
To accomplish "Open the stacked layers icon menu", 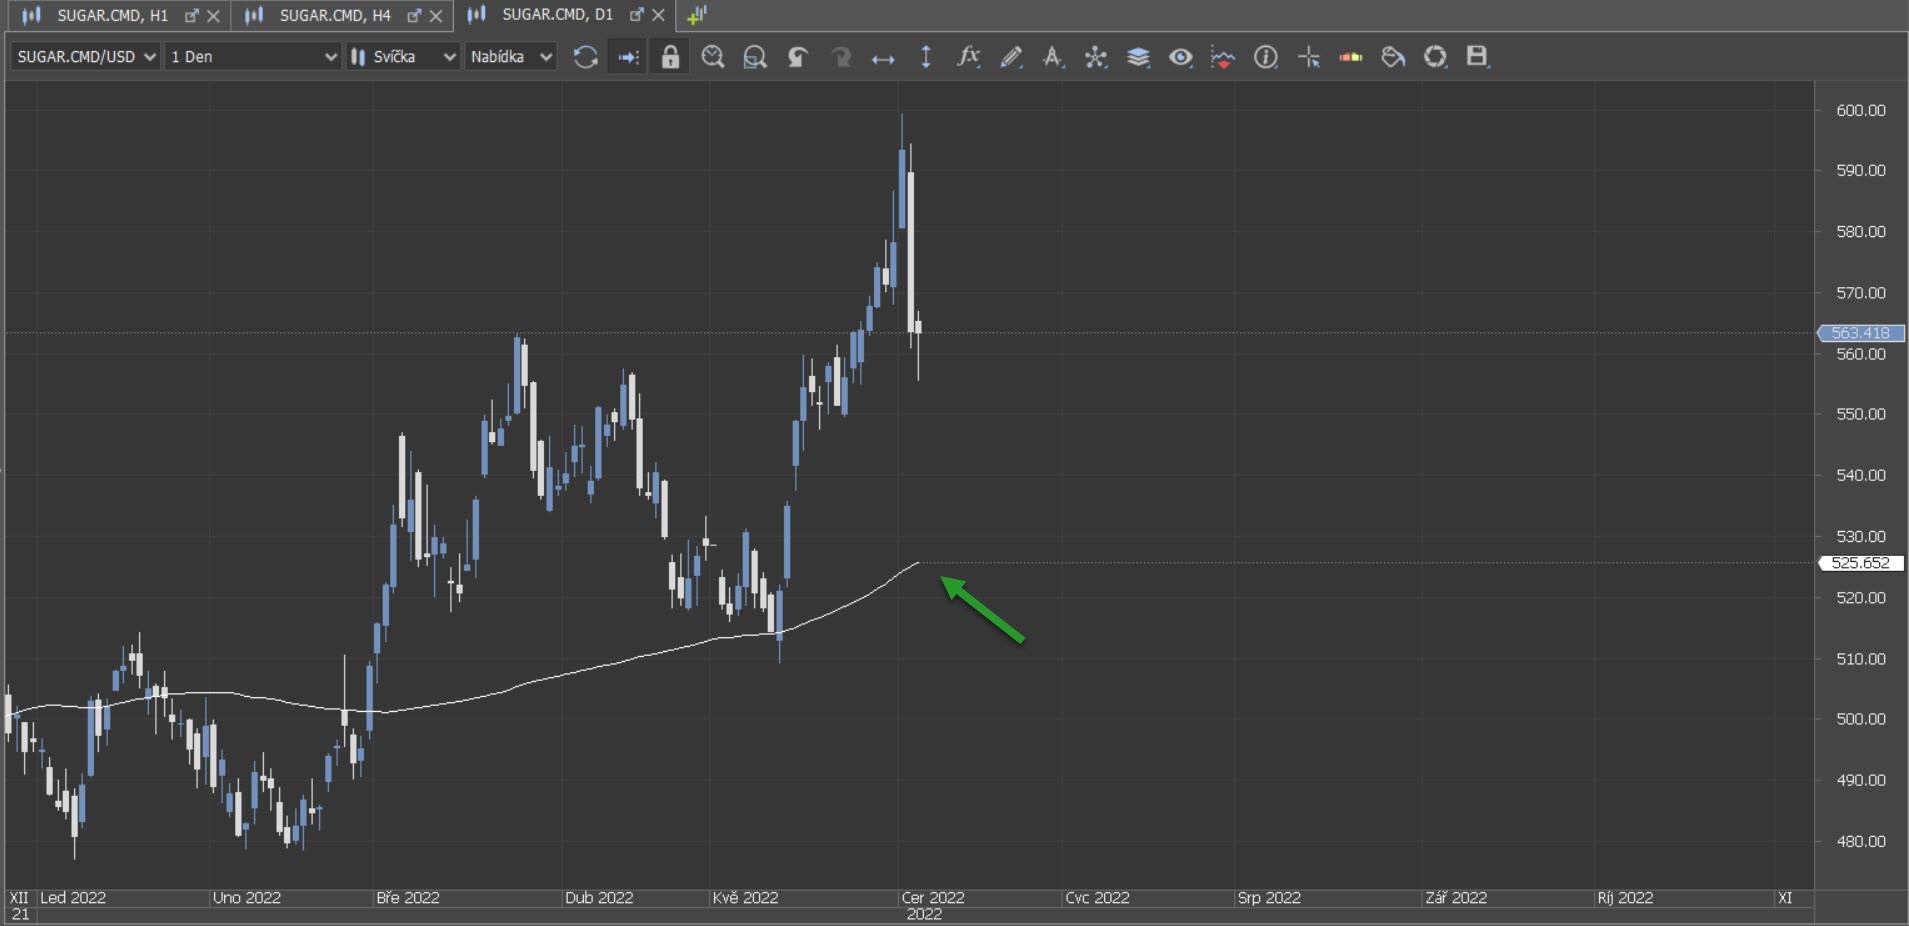I will (1138, 57).
